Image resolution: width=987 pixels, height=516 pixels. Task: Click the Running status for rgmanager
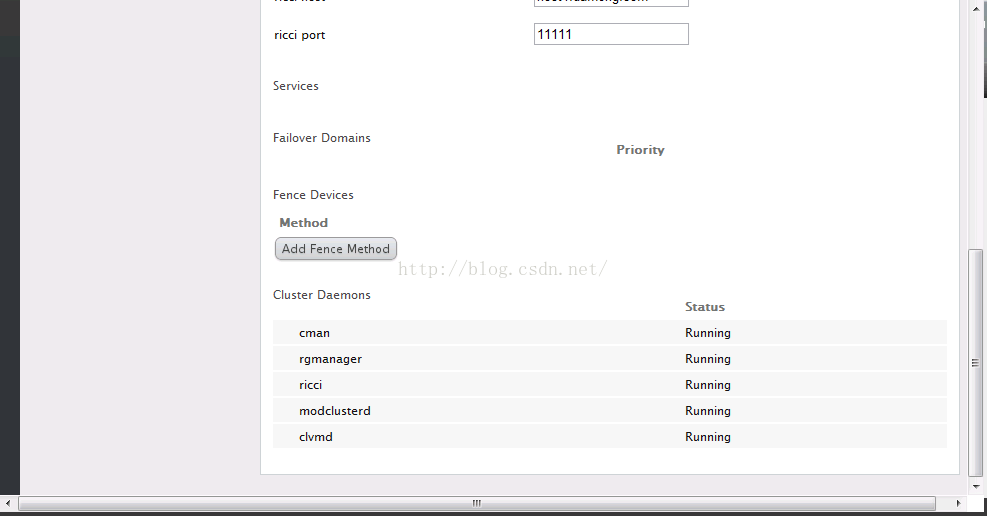point(708,359)
